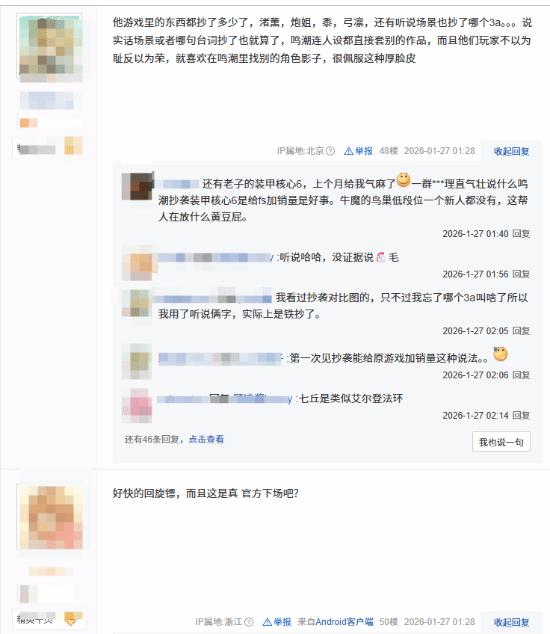Image resolution: width=550 pixels, height=634 pixels.
Task: Reply to the comment dated 02:14
Action: (x=521, y=415)
